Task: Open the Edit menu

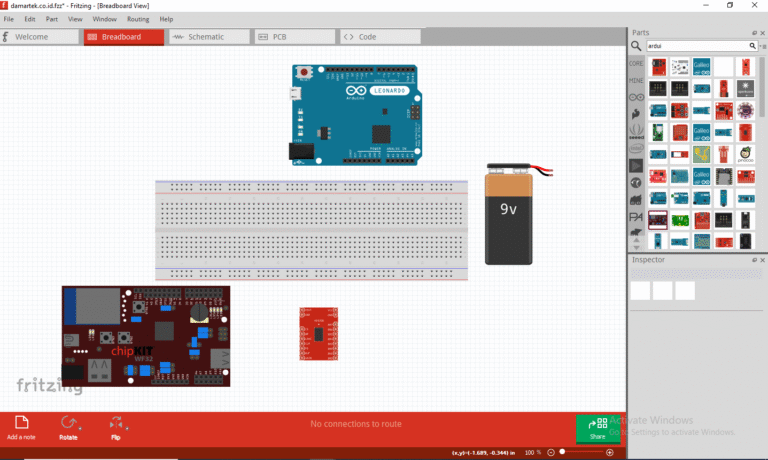Action: click(30, 19)
